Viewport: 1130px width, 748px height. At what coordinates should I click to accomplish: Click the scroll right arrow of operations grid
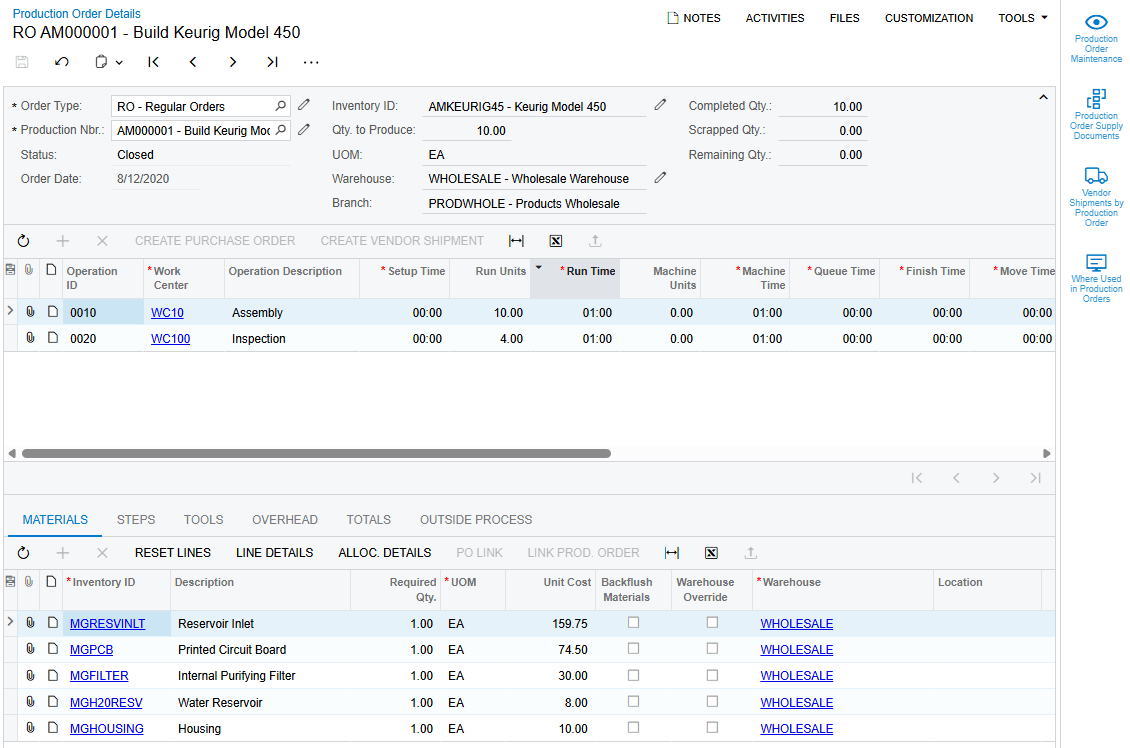pyautogui.click(x=1046, y=453)
